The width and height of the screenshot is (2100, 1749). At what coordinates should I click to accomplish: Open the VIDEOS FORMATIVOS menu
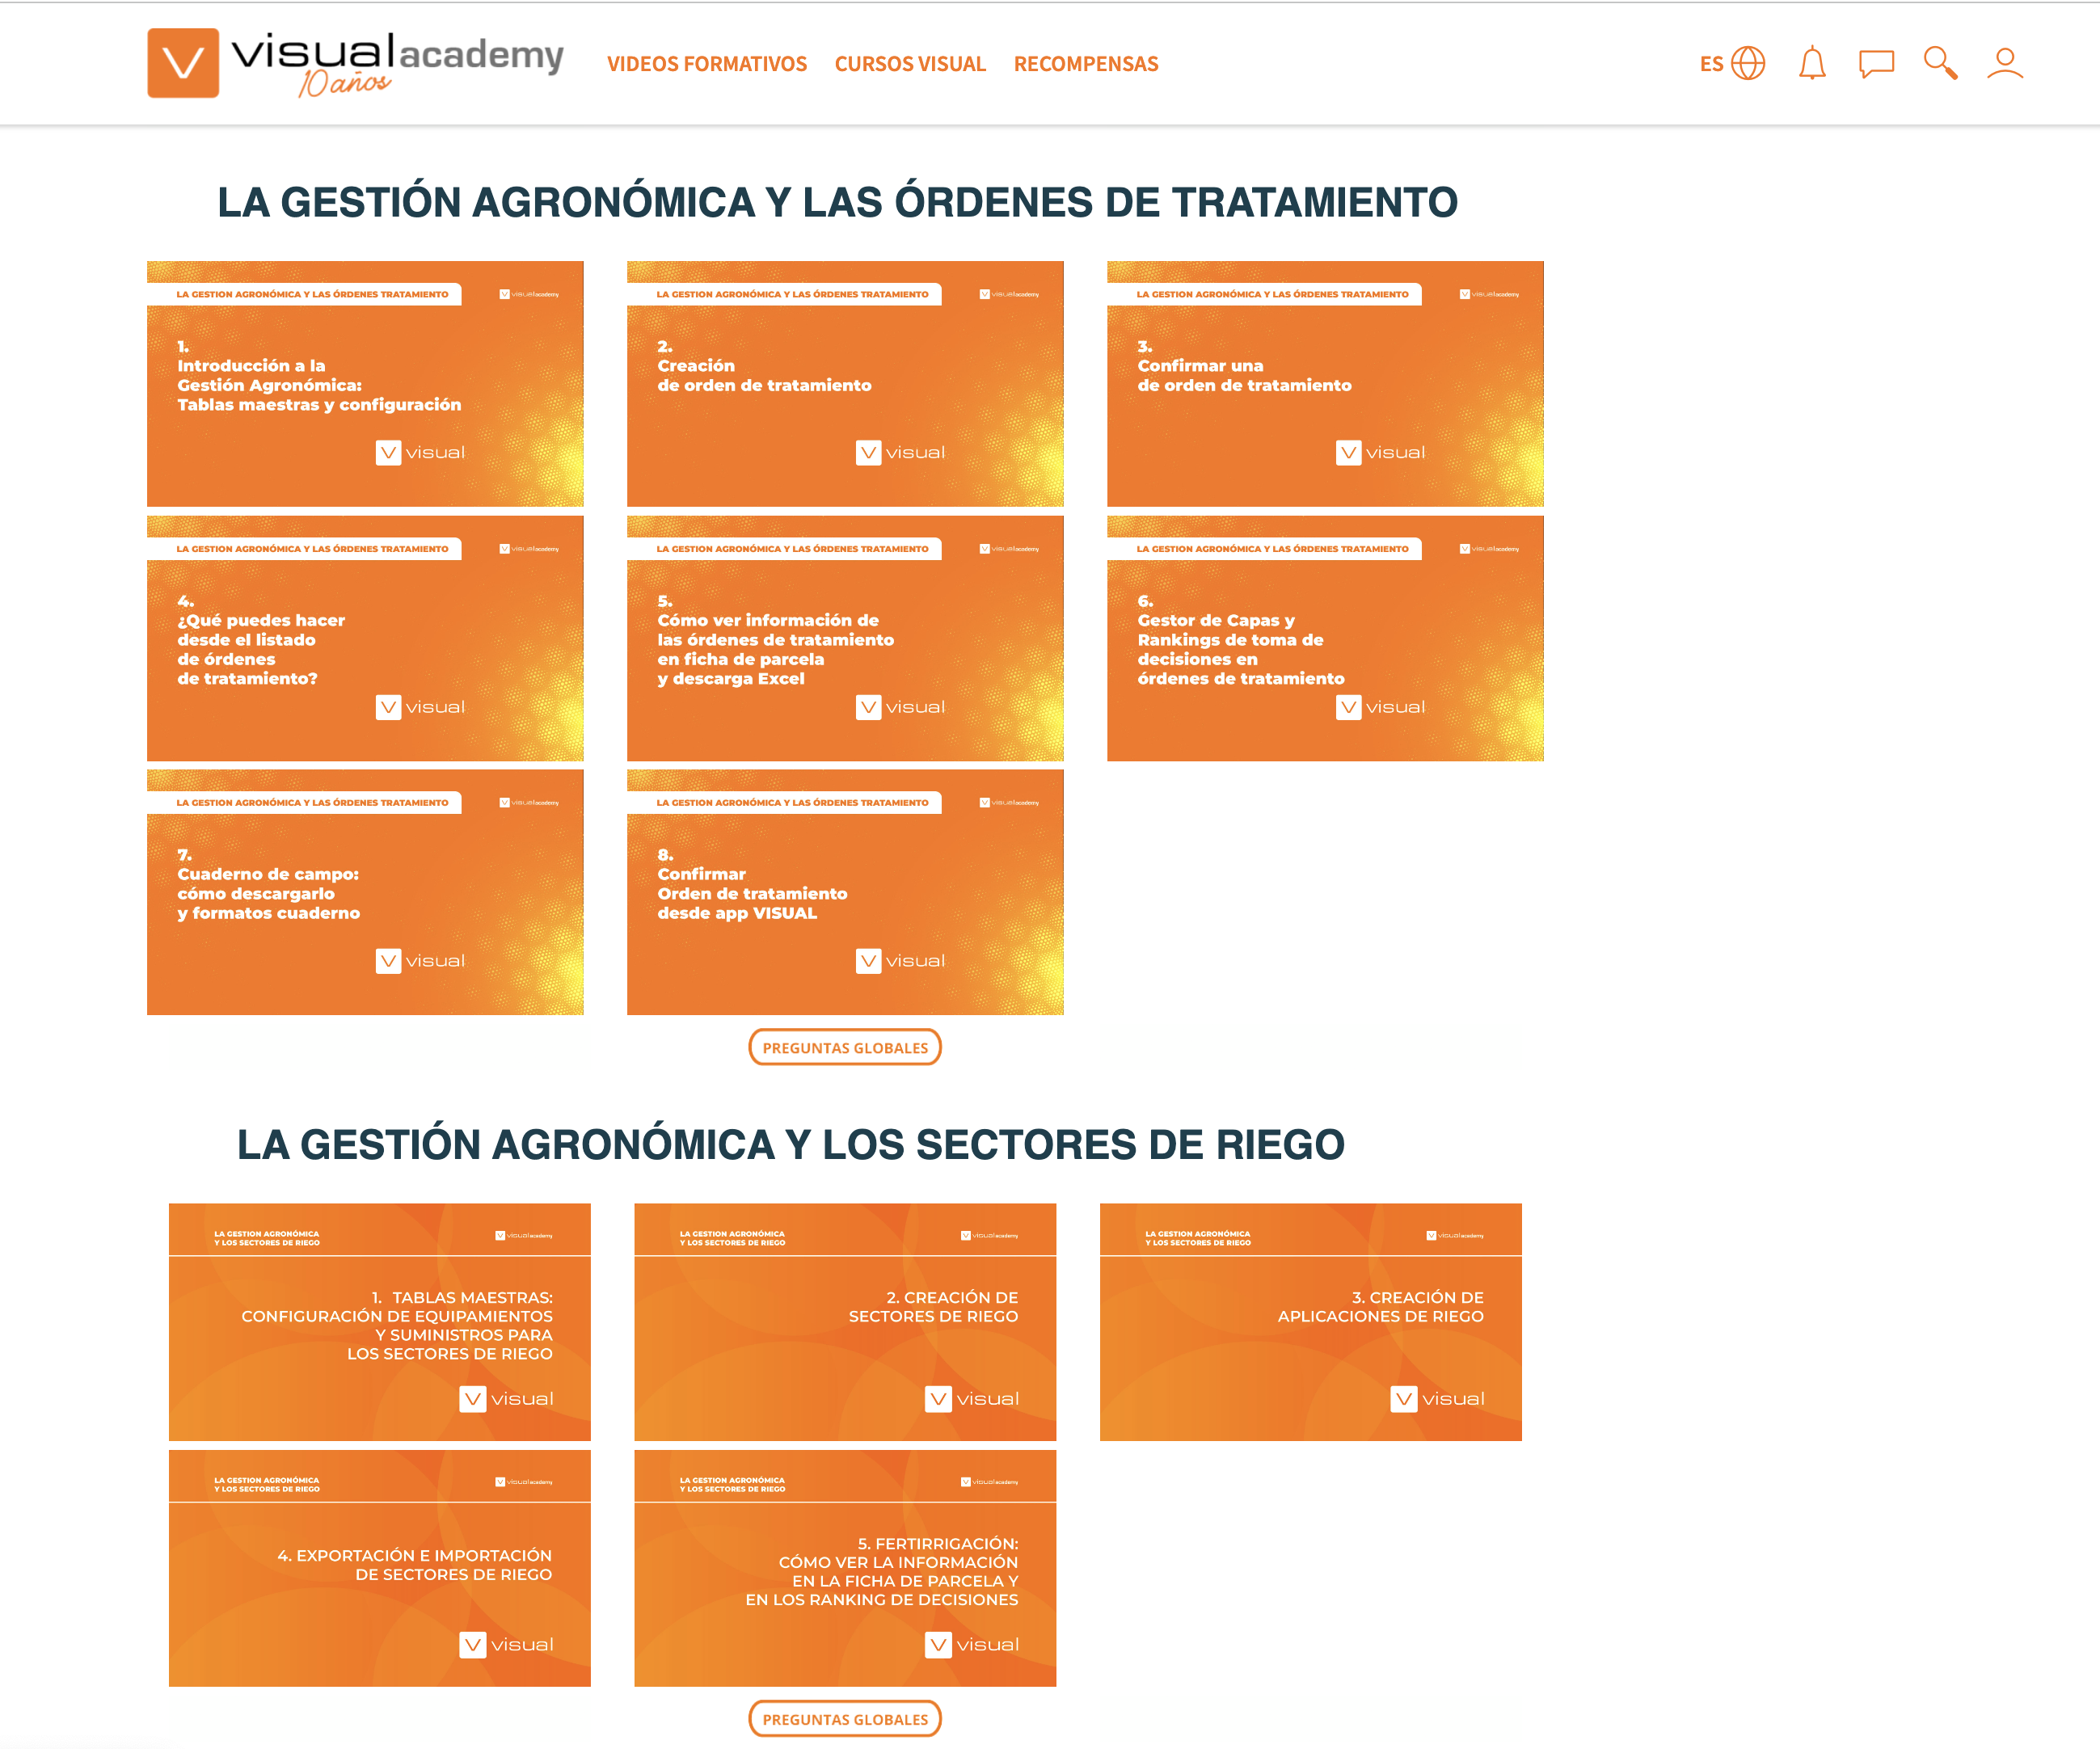(x=706, y=64)
